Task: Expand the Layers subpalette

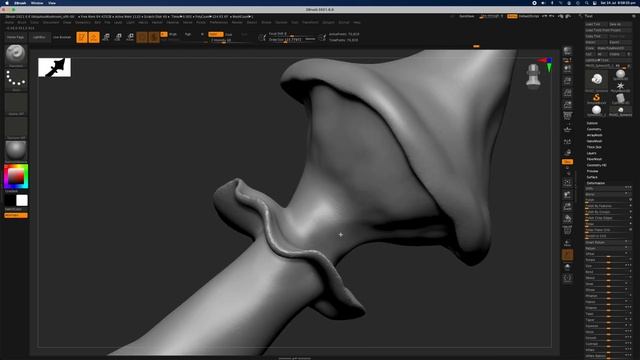Action: coord(591,153)
